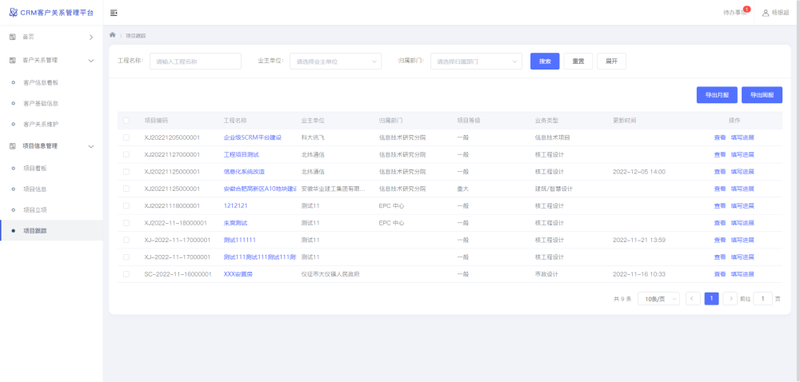
Task: Toggle the select-all checkbox in table header
Action: 126,120
